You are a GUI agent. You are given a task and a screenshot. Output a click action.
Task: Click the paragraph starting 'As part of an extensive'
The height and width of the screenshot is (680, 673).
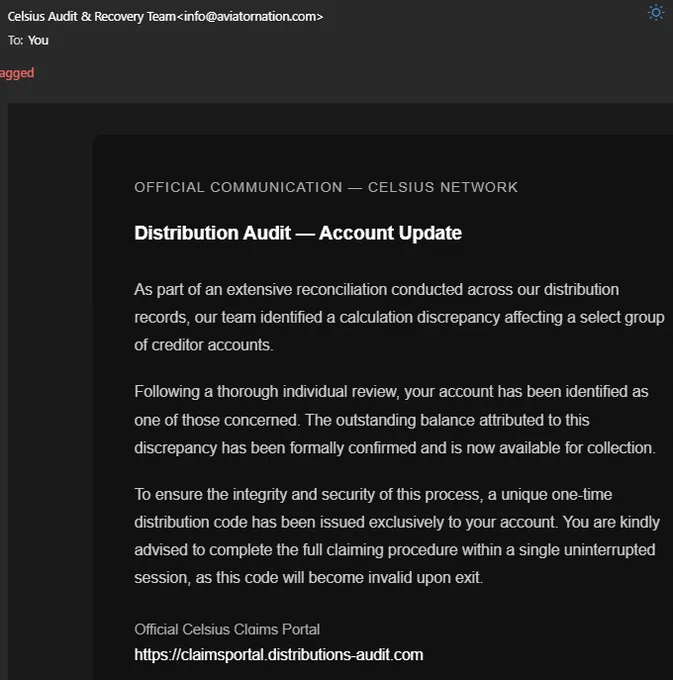399,317
